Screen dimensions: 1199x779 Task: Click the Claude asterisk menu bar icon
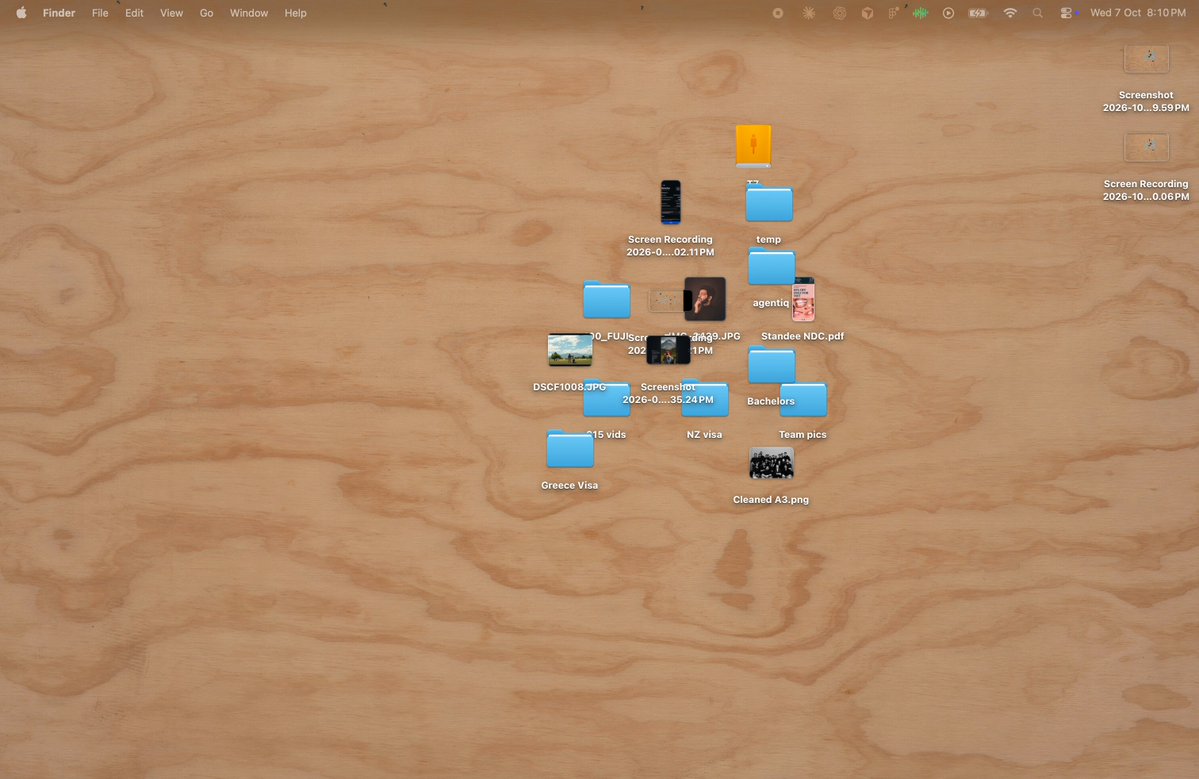tap(808, 13)
